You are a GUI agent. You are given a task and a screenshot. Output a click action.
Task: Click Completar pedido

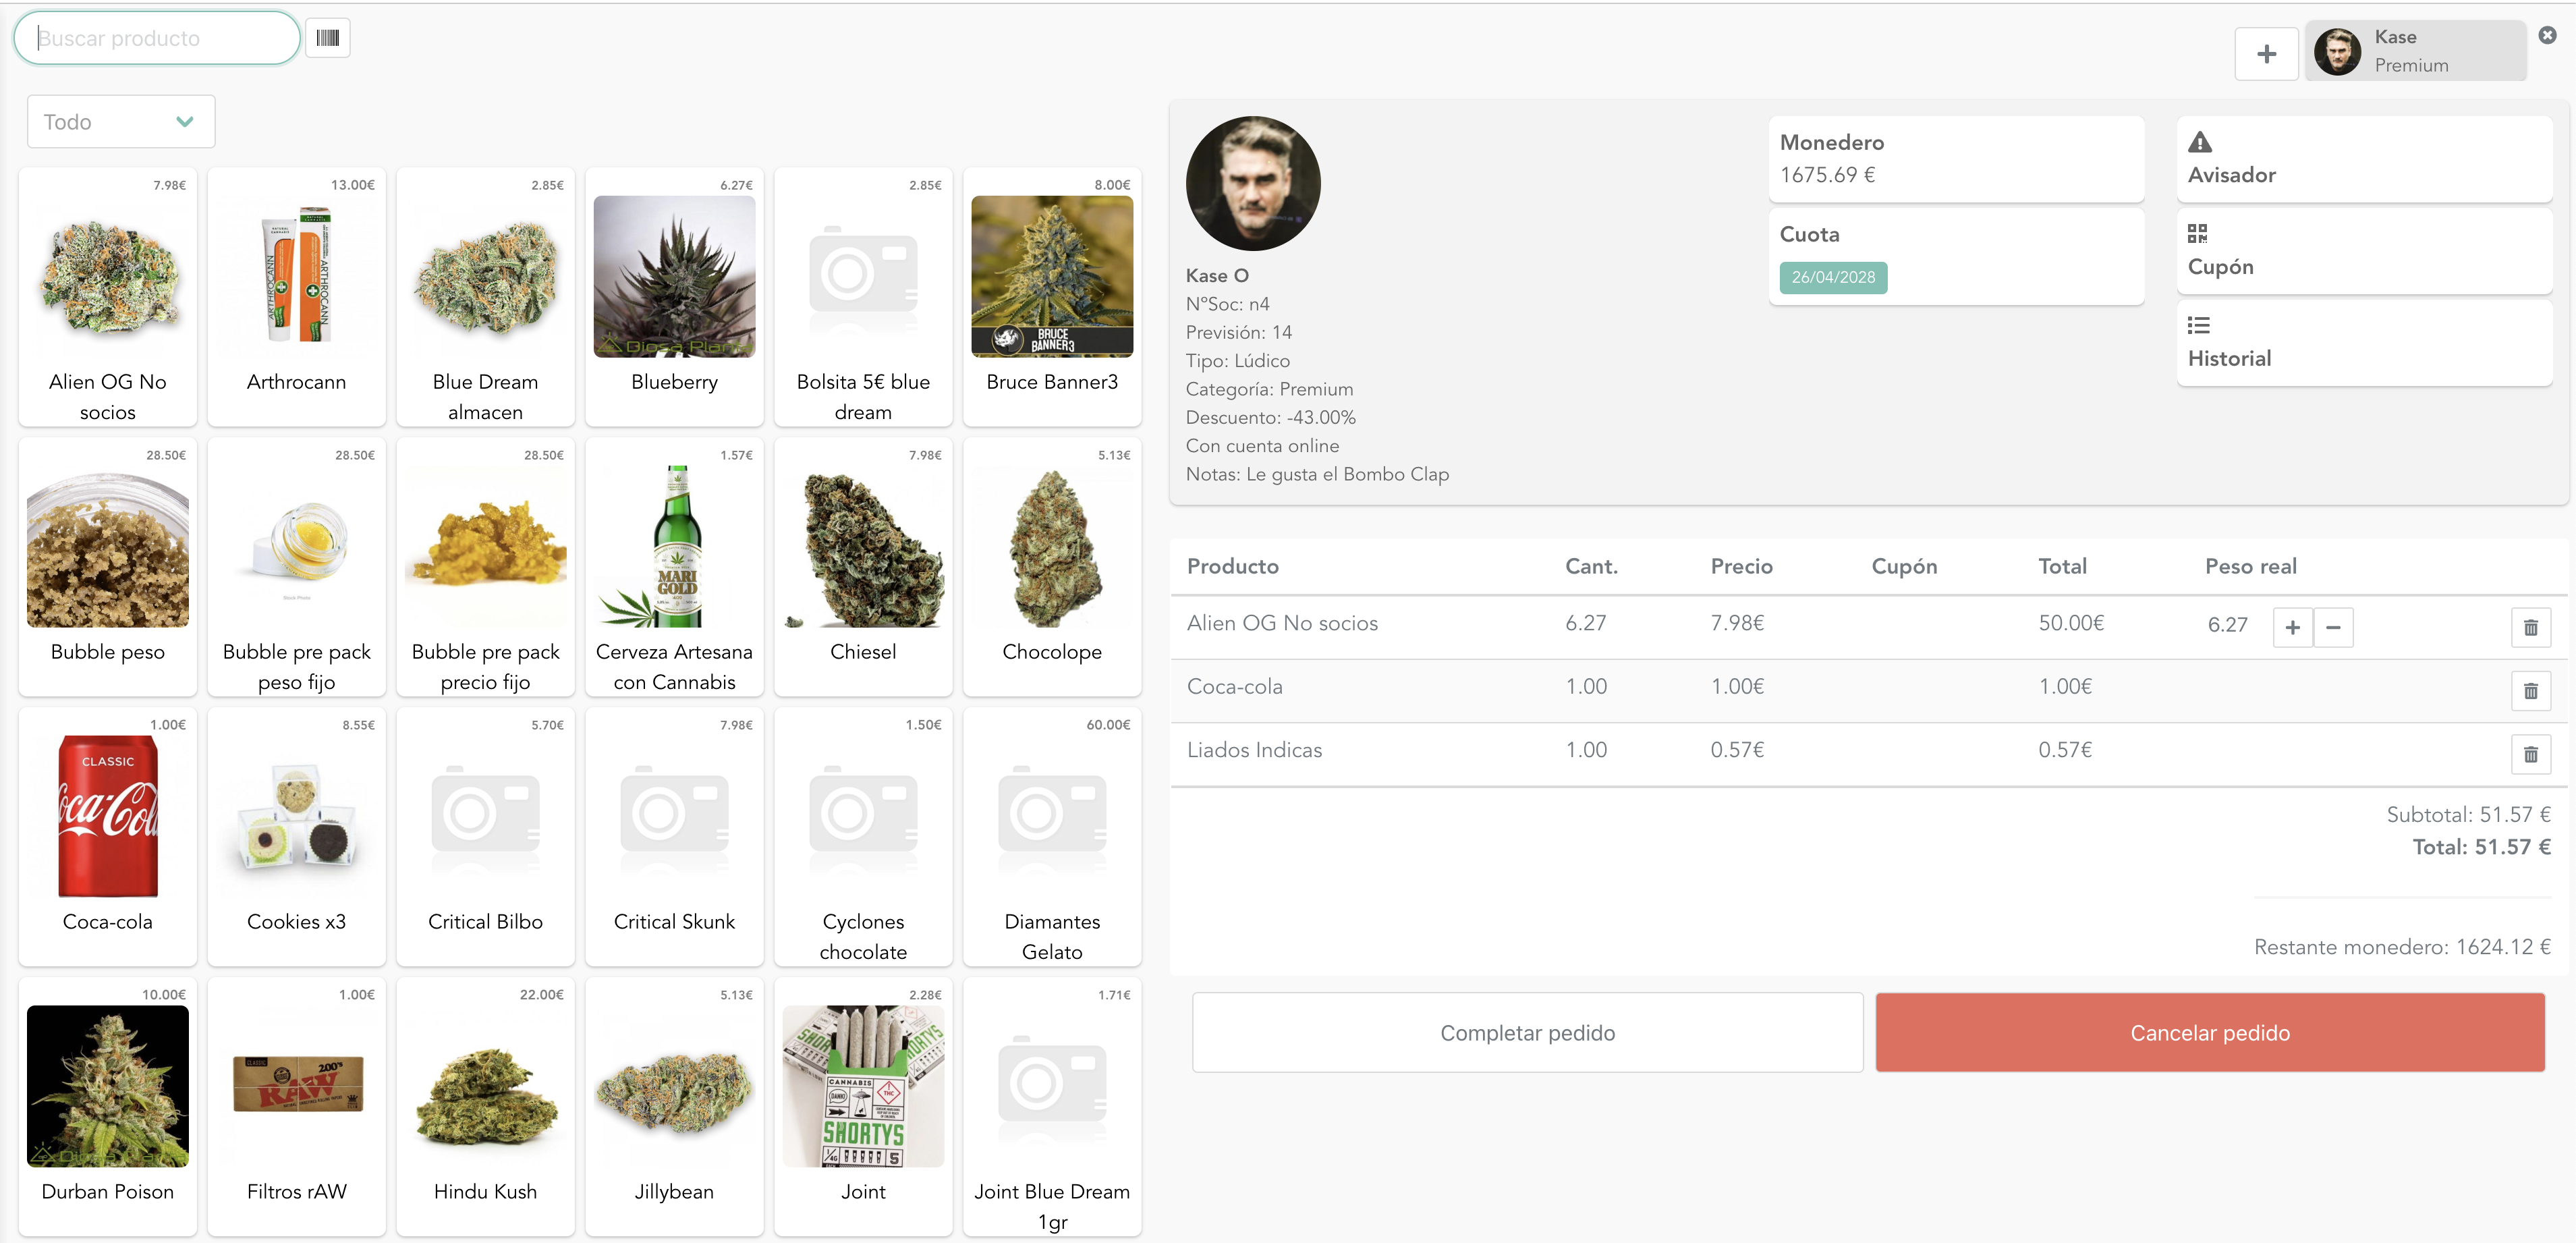[x=1527, y=1032]
